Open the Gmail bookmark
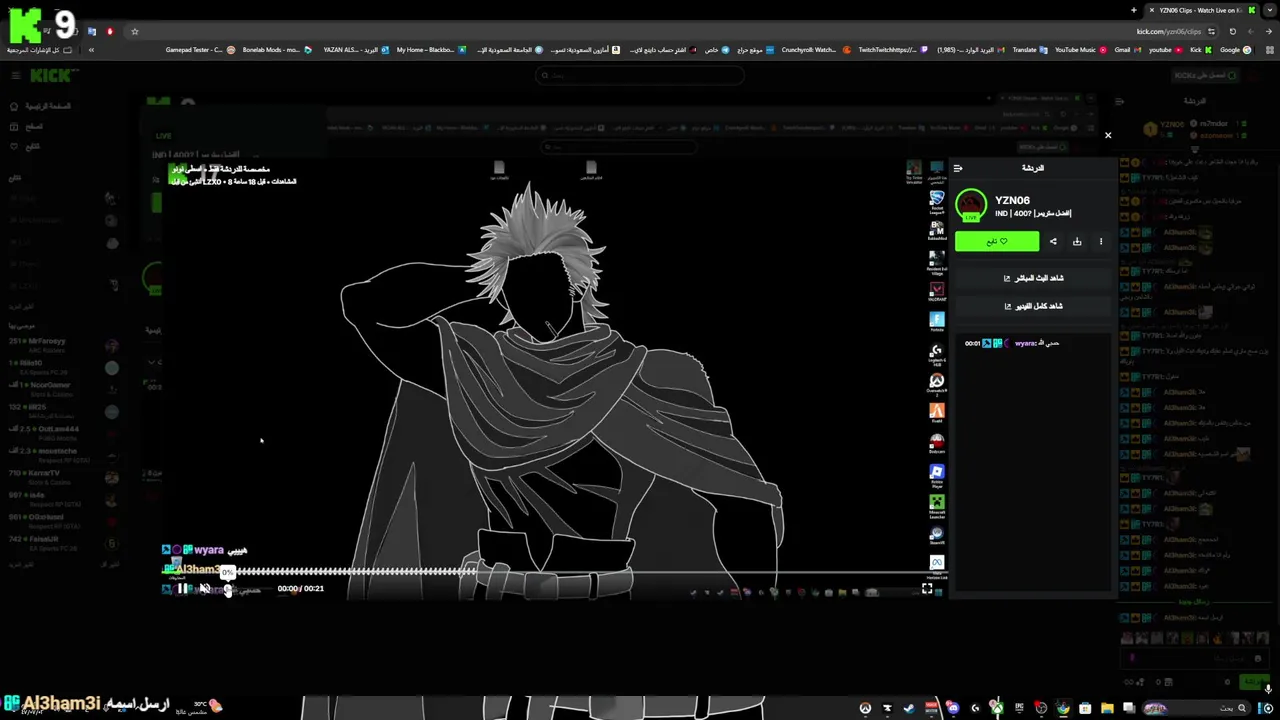This screenshot has height=720, width=1280. click(x=1128, y=49)
